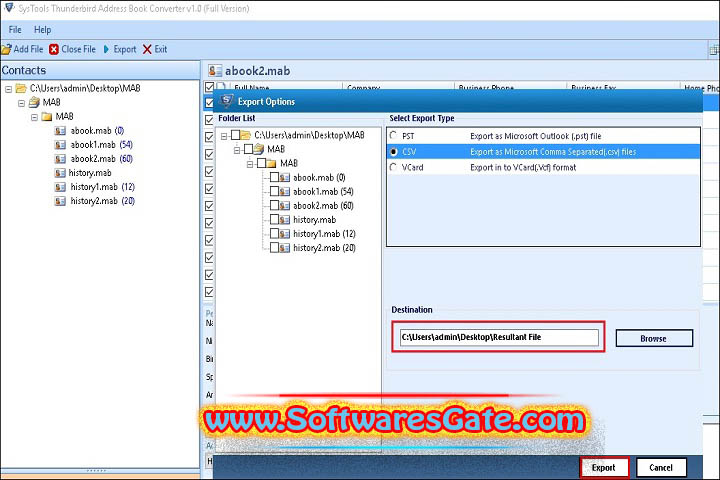The width and height of the screenshot is (720, 480).
Task: Select 'history2.mab (20)' label in Folder List
Action: pos(324,248)
